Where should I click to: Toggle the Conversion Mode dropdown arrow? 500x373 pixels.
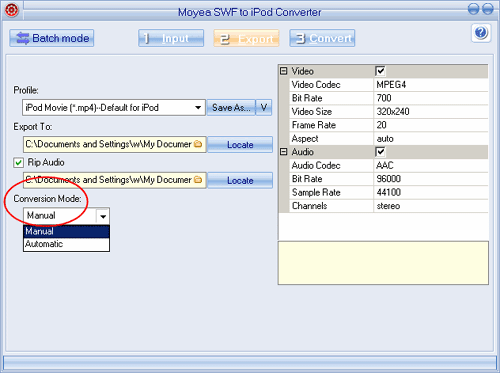pos(103,216)
